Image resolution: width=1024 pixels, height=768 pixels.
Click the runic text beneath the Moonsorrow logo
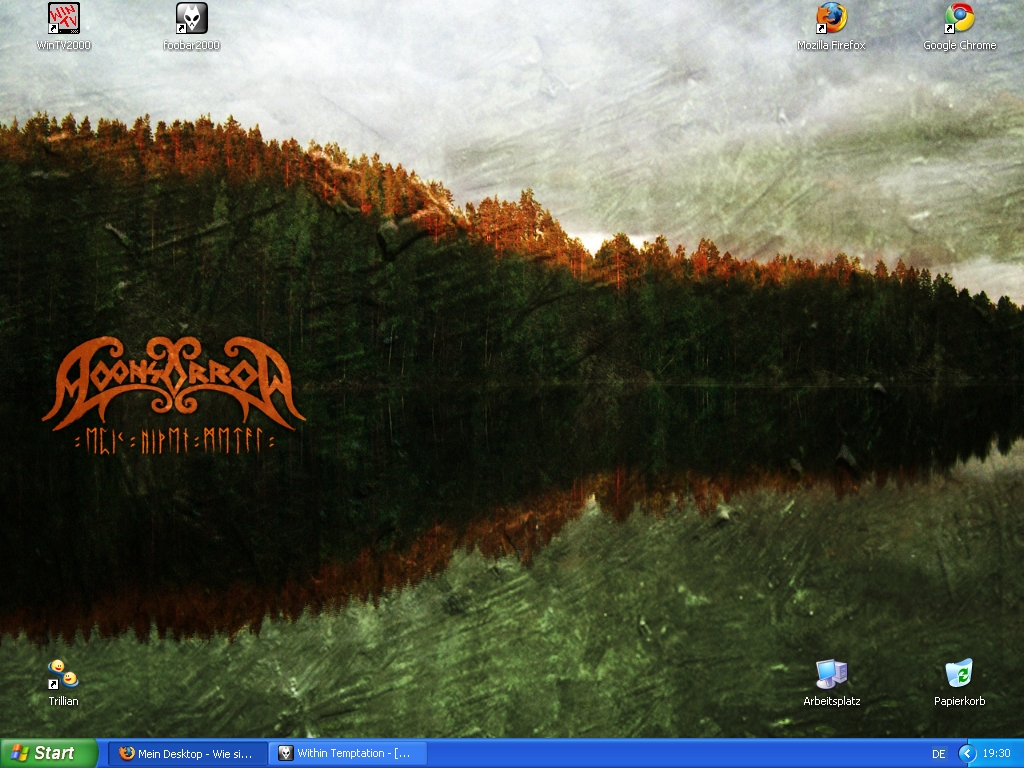click(x=173, y=440)
